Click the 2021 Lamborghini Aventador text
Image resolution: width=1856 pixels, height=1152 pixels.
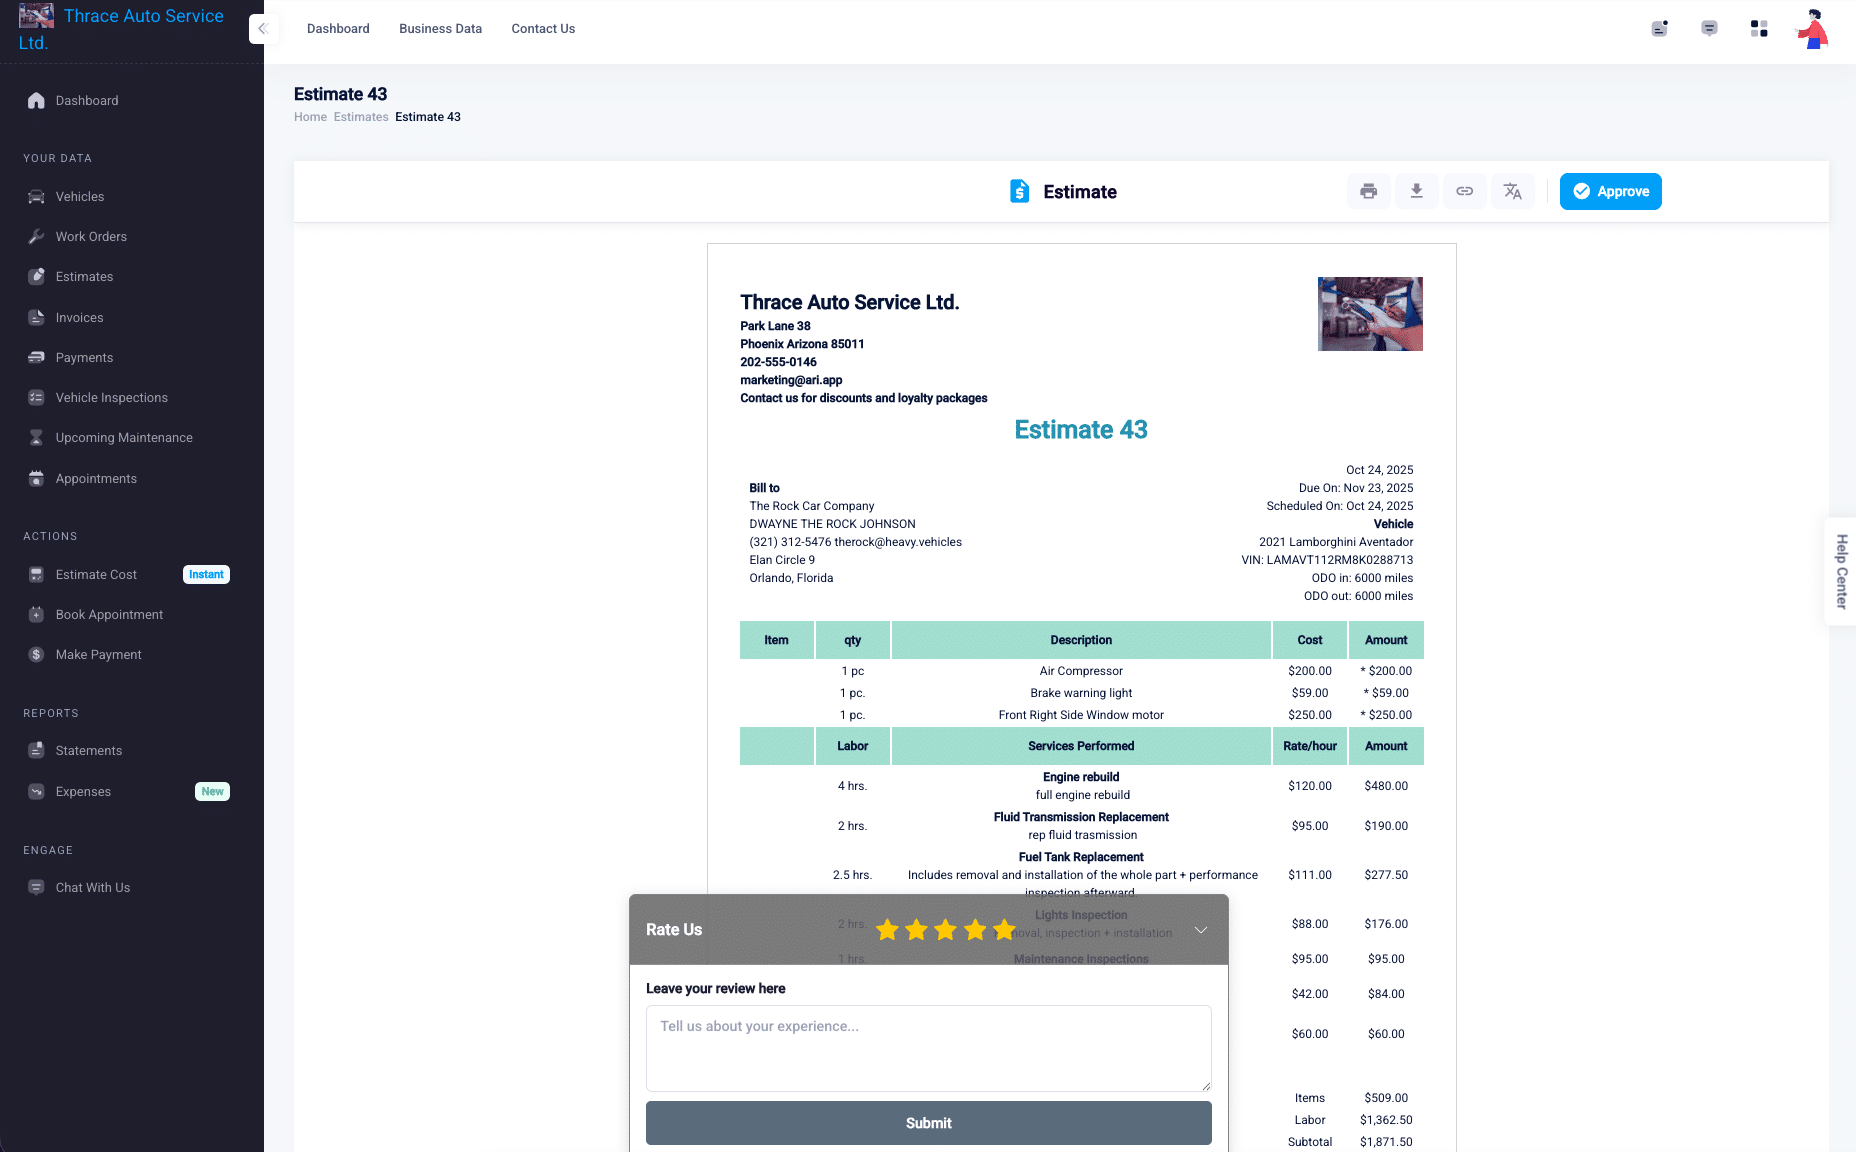(1336, 542)
